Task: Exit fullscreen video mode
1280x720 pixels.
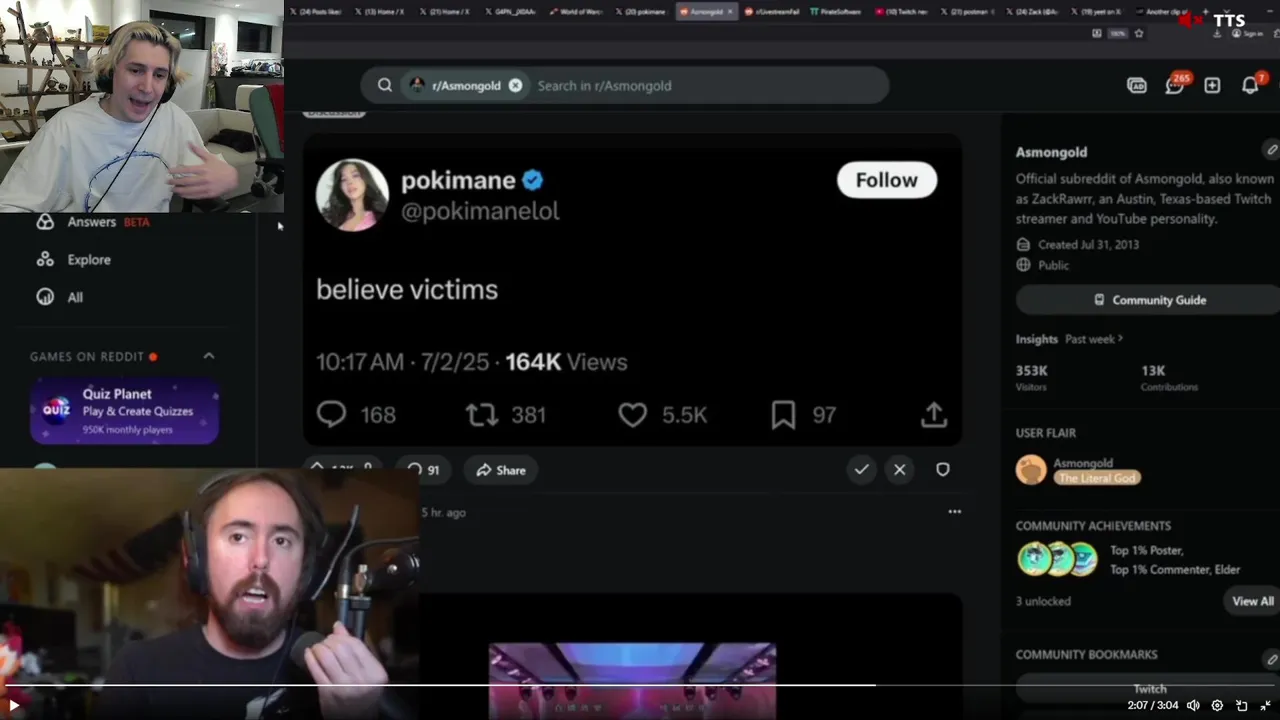Action: coord(1266,705)
